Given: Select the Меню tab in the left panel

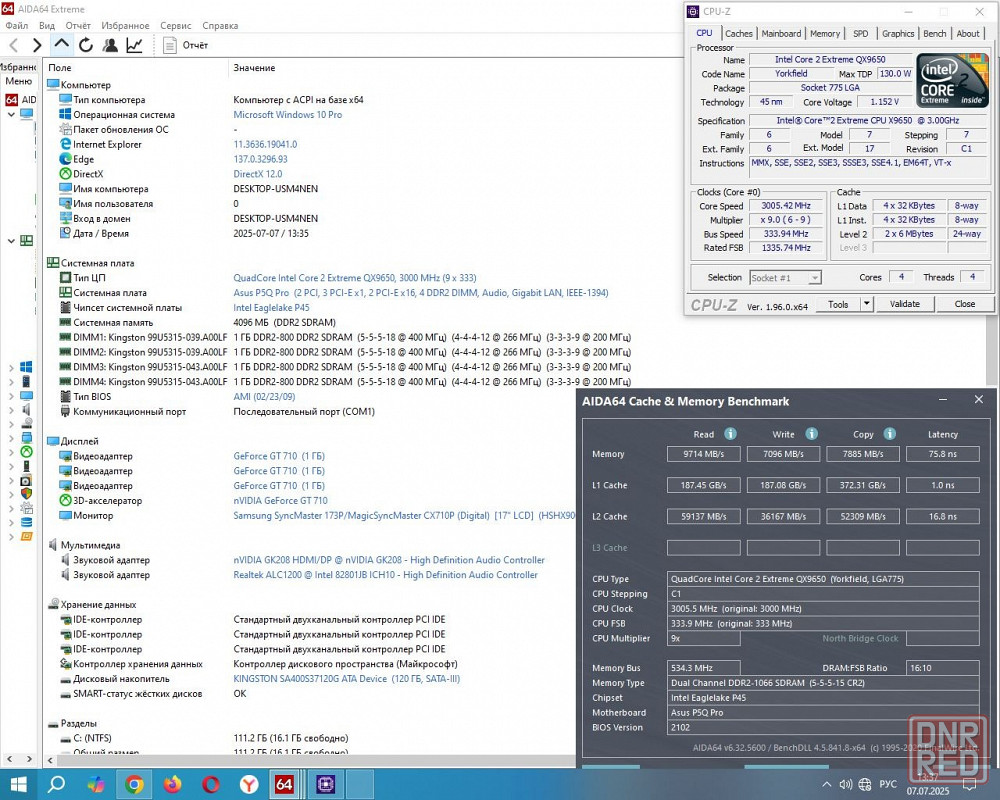Looking at the screenshot, I should pyautogui.click(x=18, y=81).
